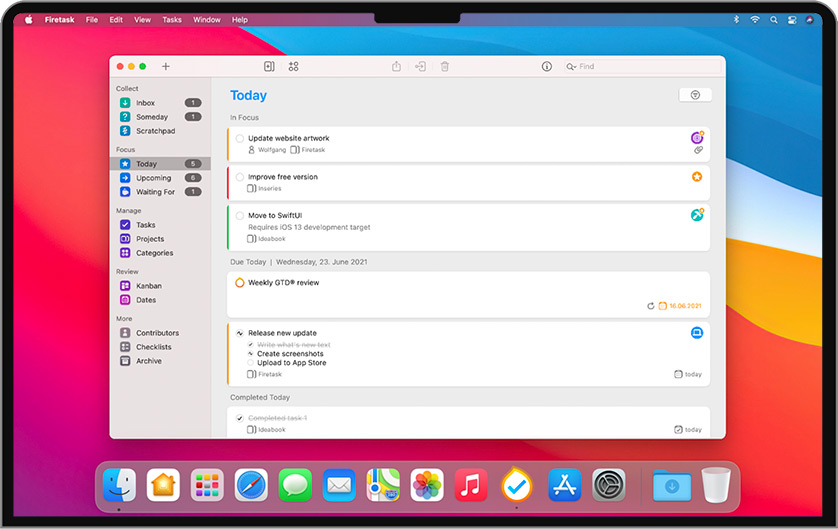Open the info inspector icon in the toolbar

546,67
